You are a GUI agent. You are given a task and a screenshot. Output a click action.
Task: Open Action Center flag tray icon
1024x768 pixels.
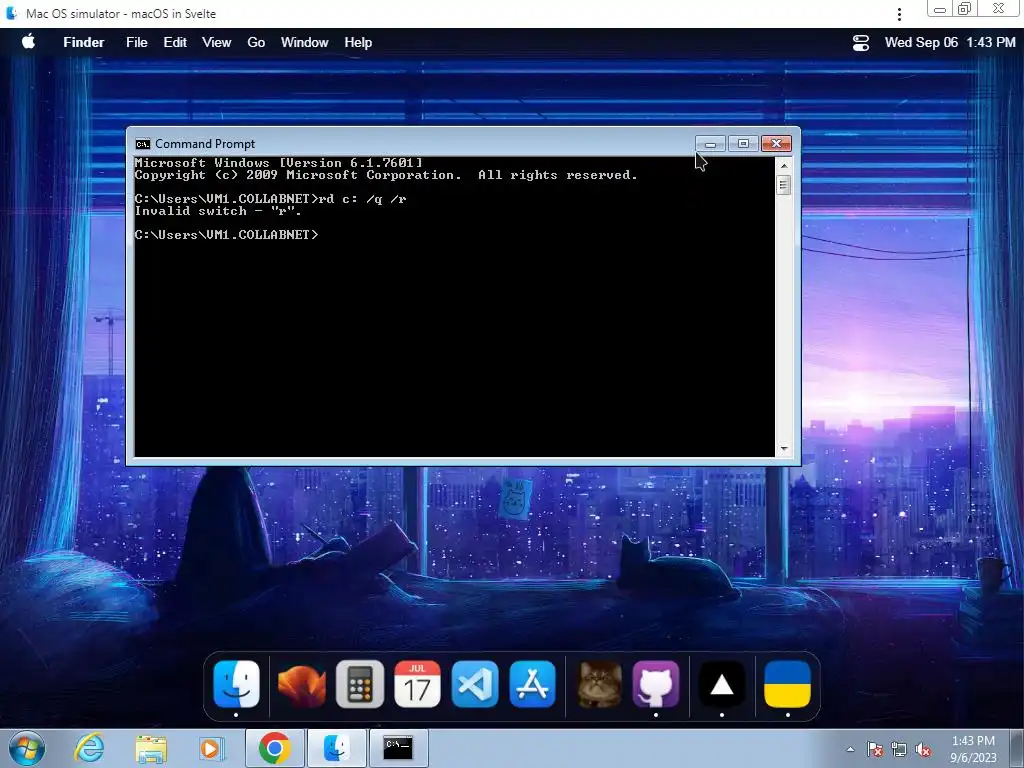(x=874, y=750)
